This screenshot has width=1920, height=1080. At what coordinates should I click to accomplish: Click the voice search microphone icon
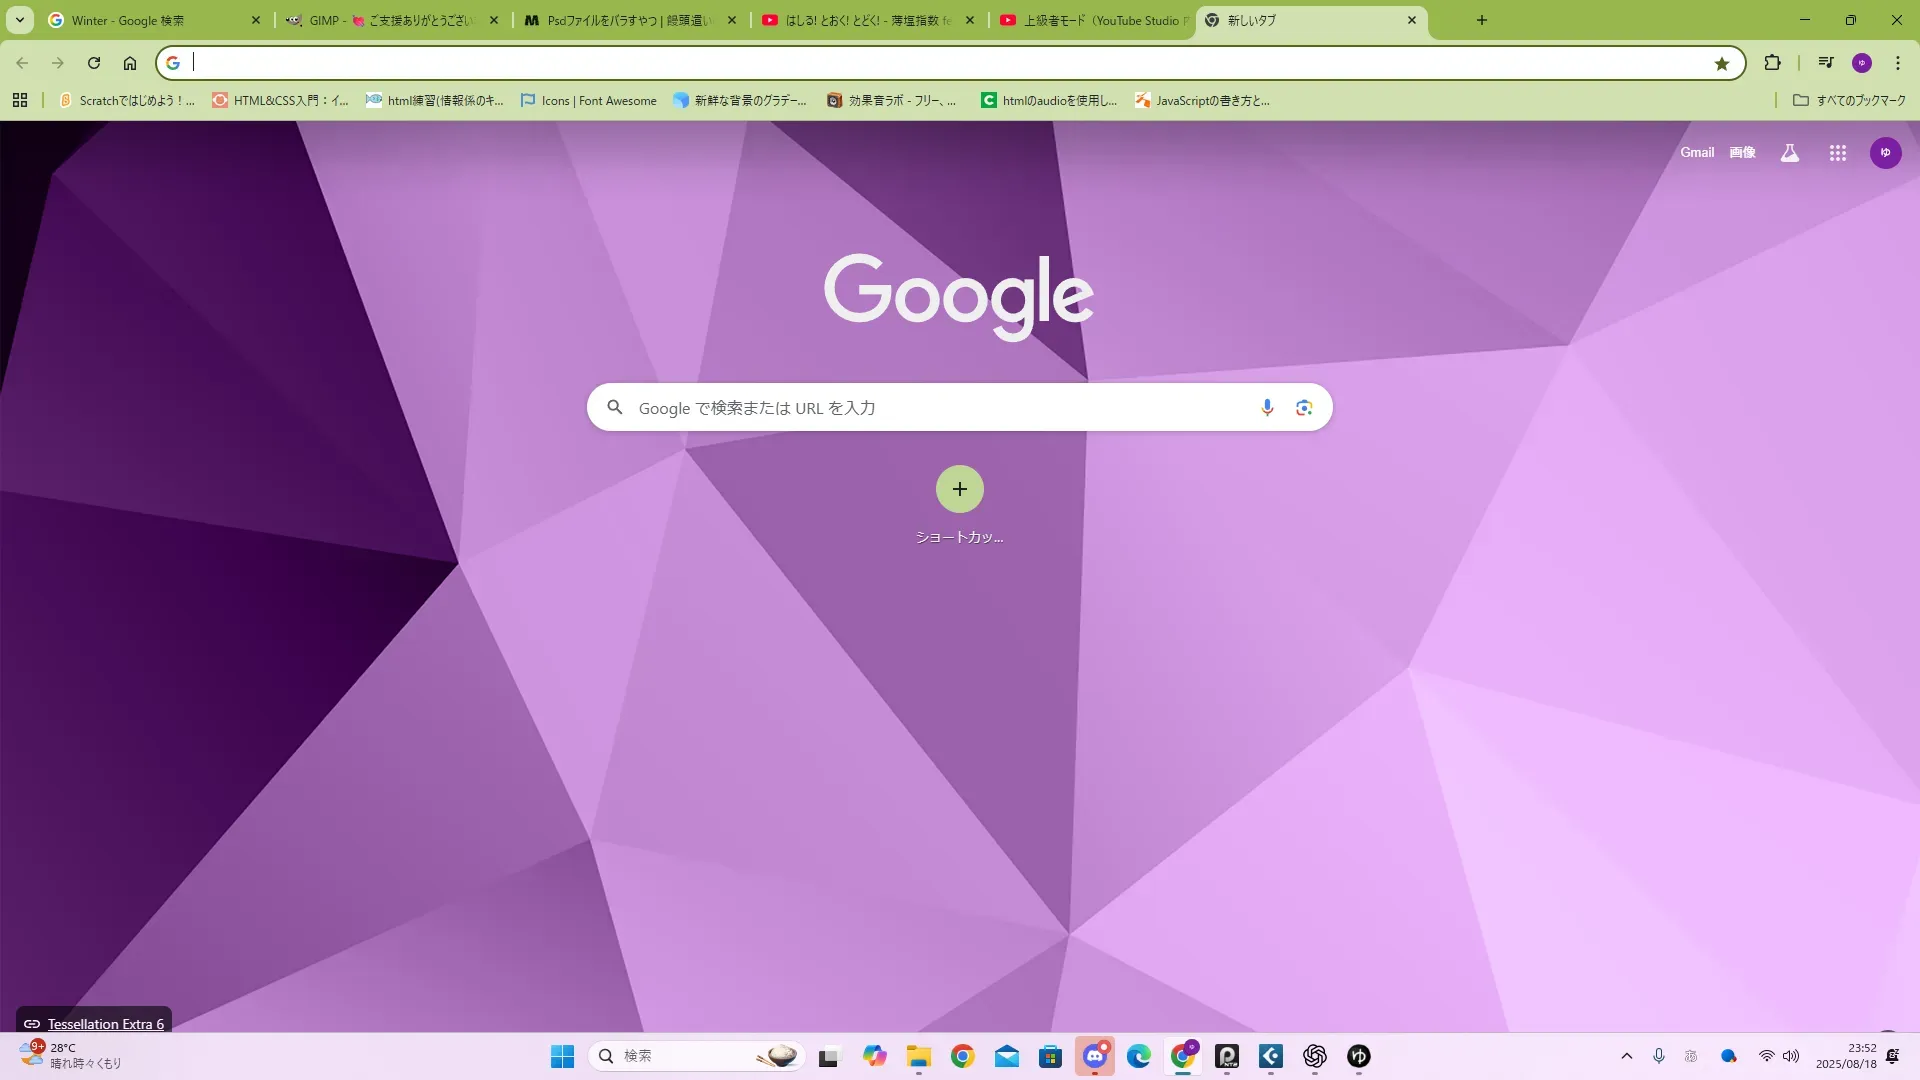click(1267, 408)
